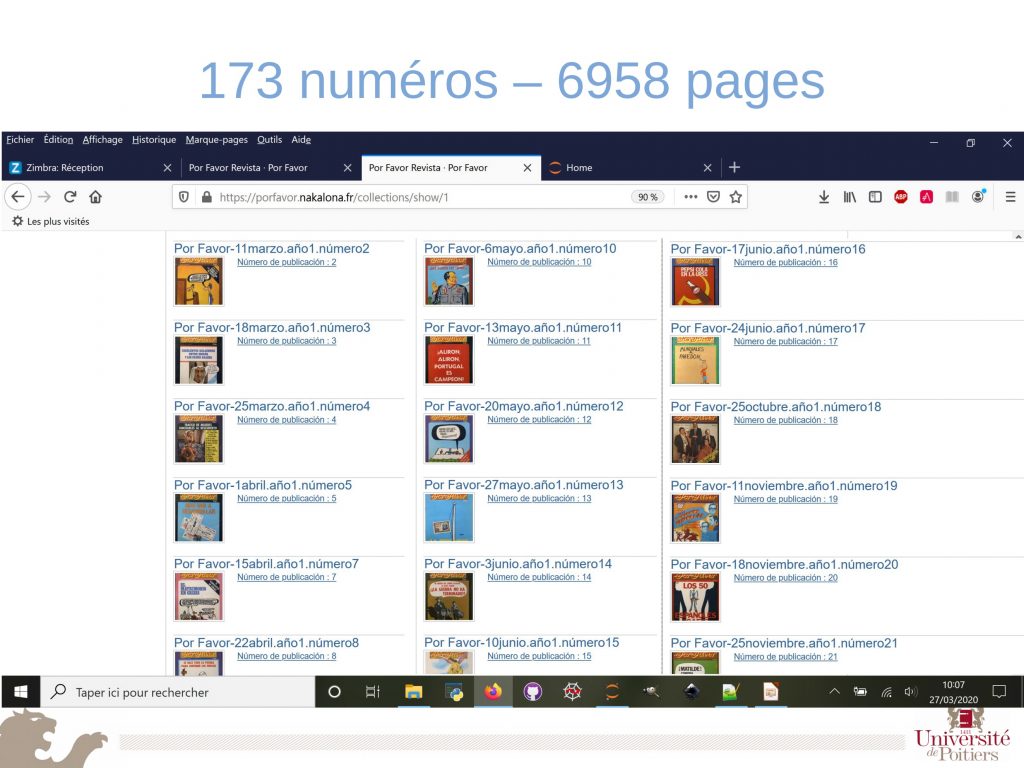1024x768 pixels.
Task: Click the URL address bar
Action: tap(420, 197)
